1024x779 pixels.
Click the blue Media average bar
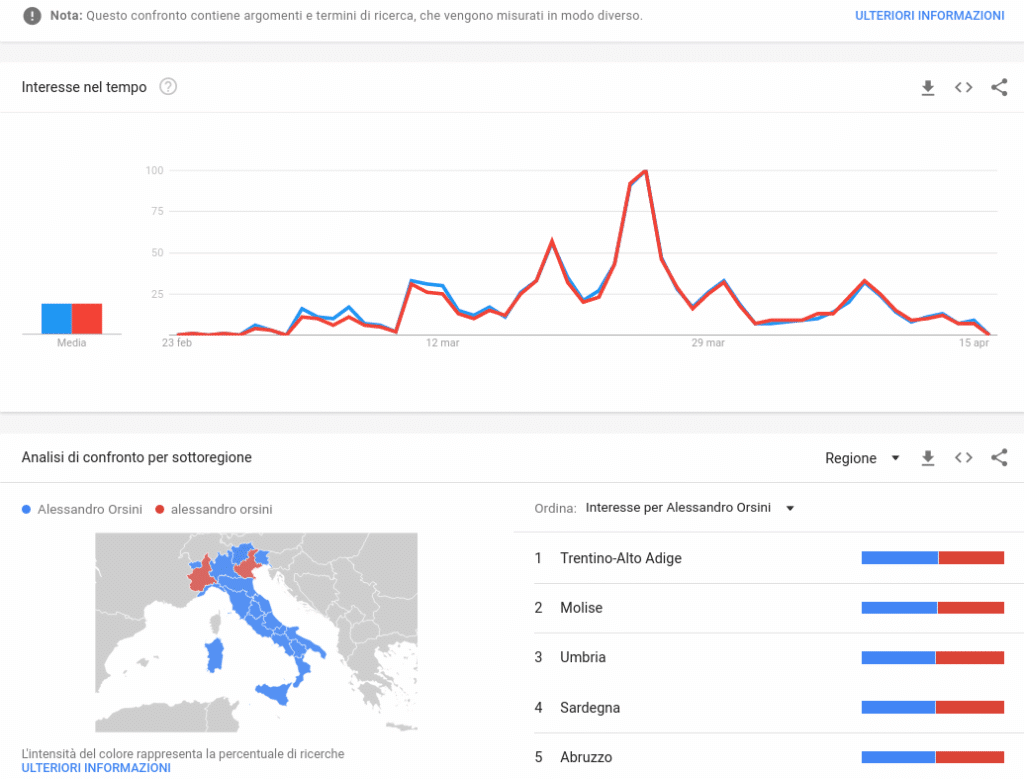tap(56, 318)
